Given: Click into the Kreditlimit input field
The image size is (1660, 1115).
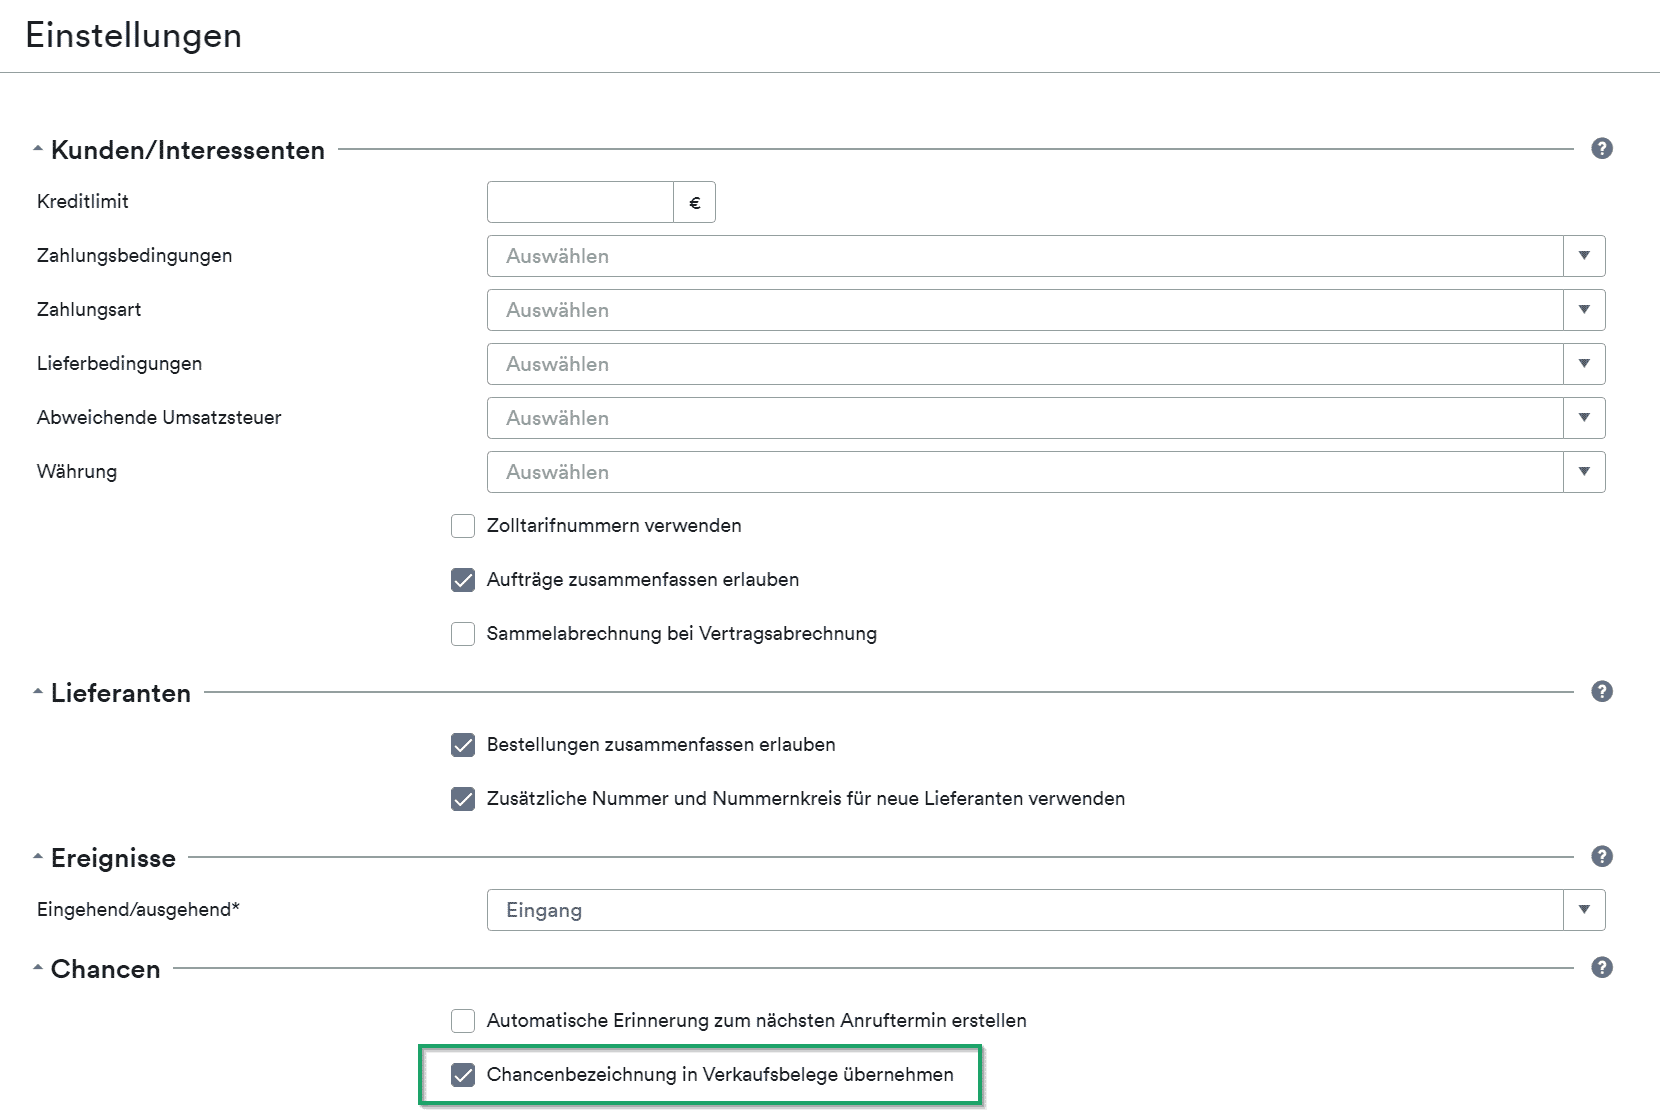Looking at the screenshot, I should [580, 202].
